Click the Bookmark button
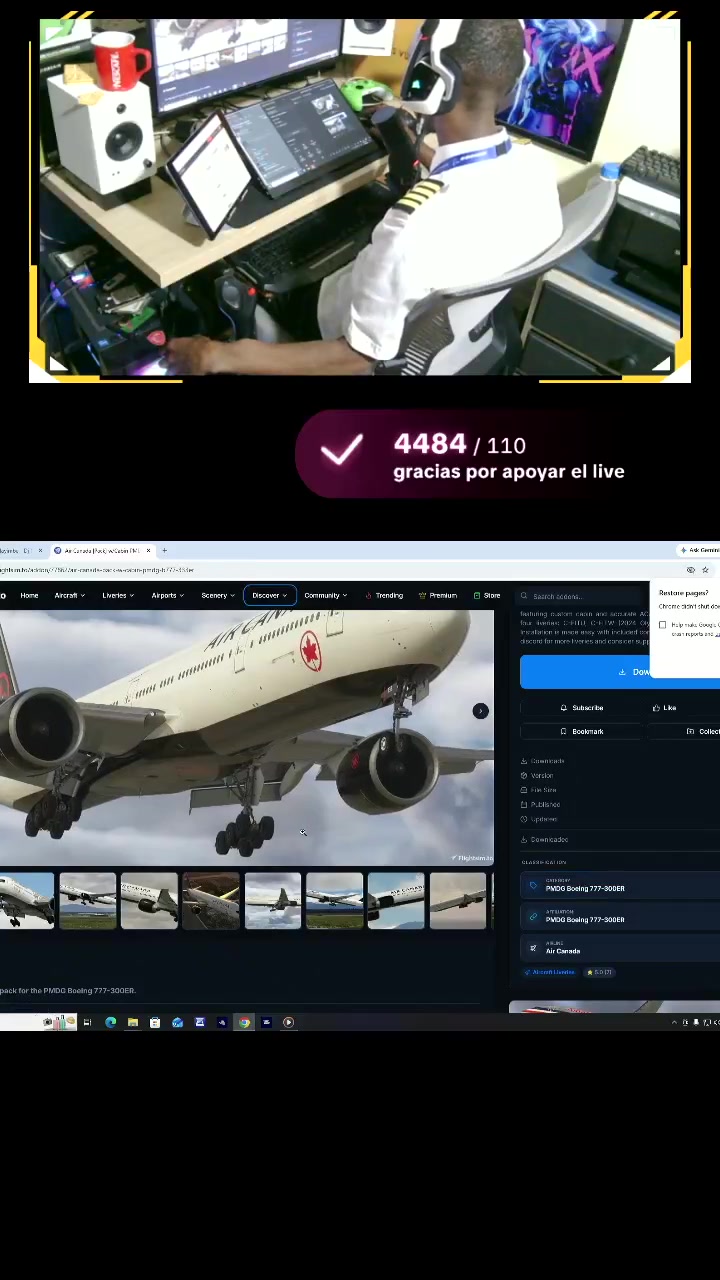Image resolution: width=720 pixels, height=1280 pixels. 581,732
